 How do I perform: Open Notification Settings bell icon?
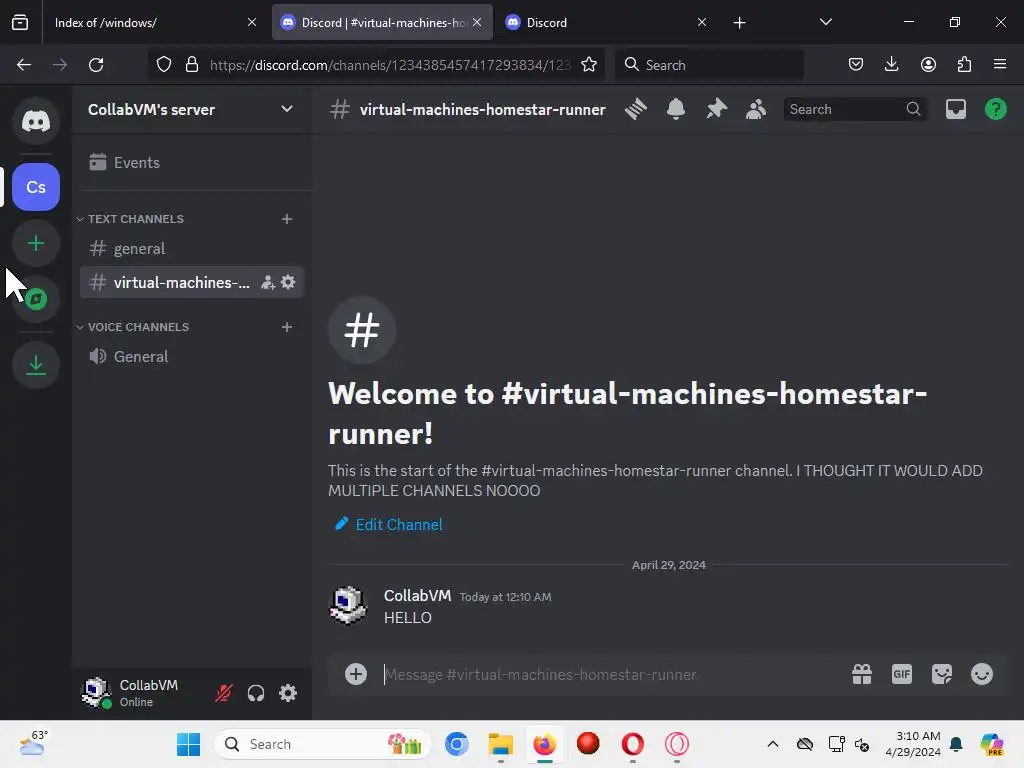pyautogui.click(x=676, y=109)
